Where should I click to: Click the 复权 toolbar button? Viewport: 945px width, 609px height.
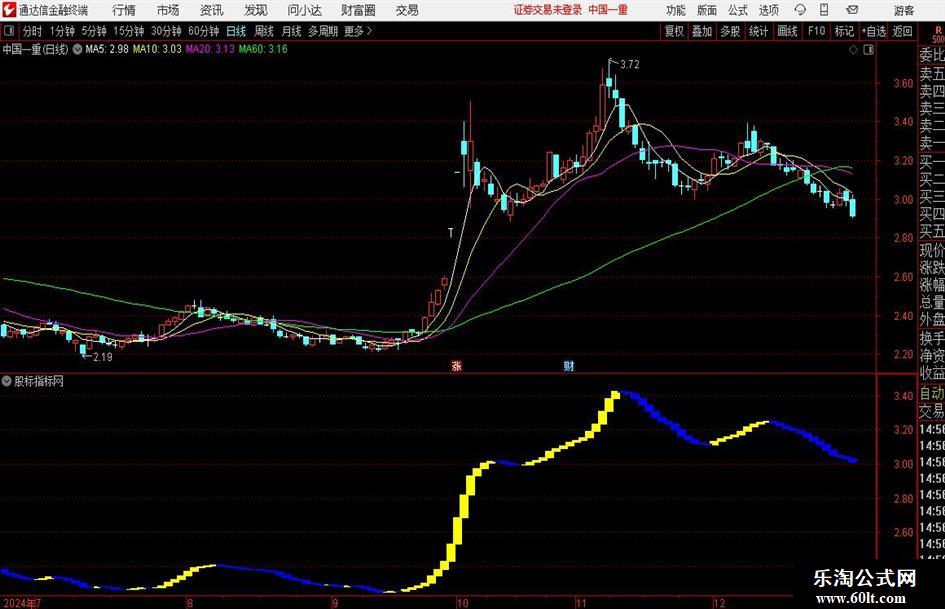674,31
